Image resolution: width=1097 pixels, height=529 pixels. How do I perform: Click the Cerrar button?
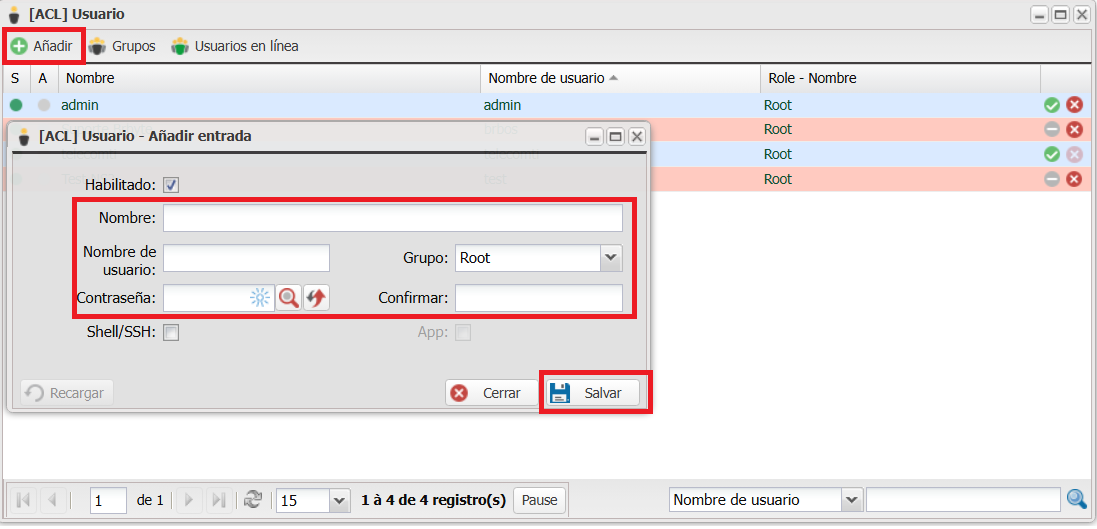click(x=489, y=393)
